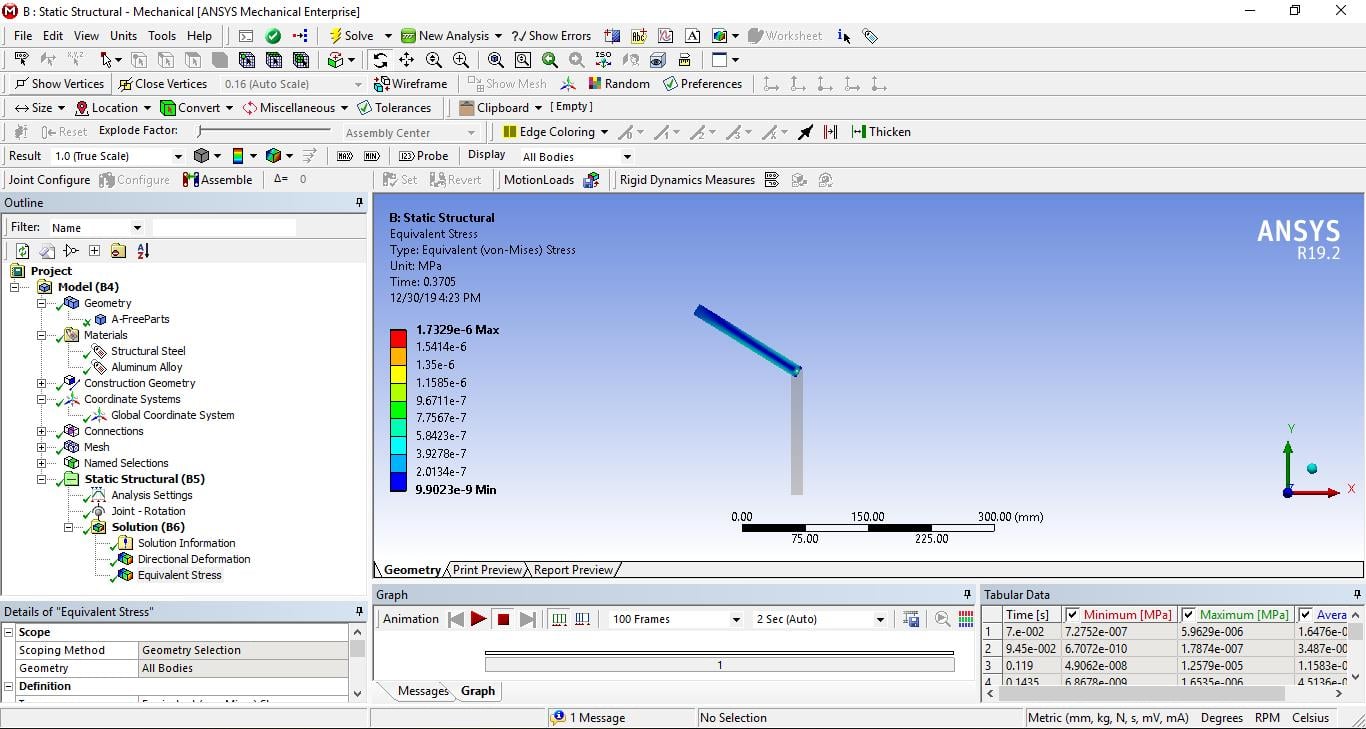The image size is (1366, 729).
Task: Click the New Analysis icon
Action: tap(408, 36)
